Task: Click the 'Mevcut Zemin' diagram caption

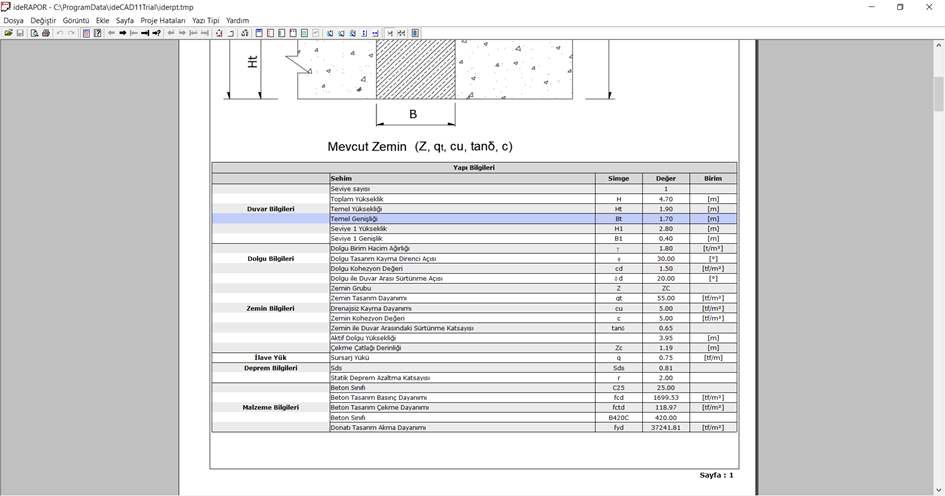Action: click(x=420, y=146)
